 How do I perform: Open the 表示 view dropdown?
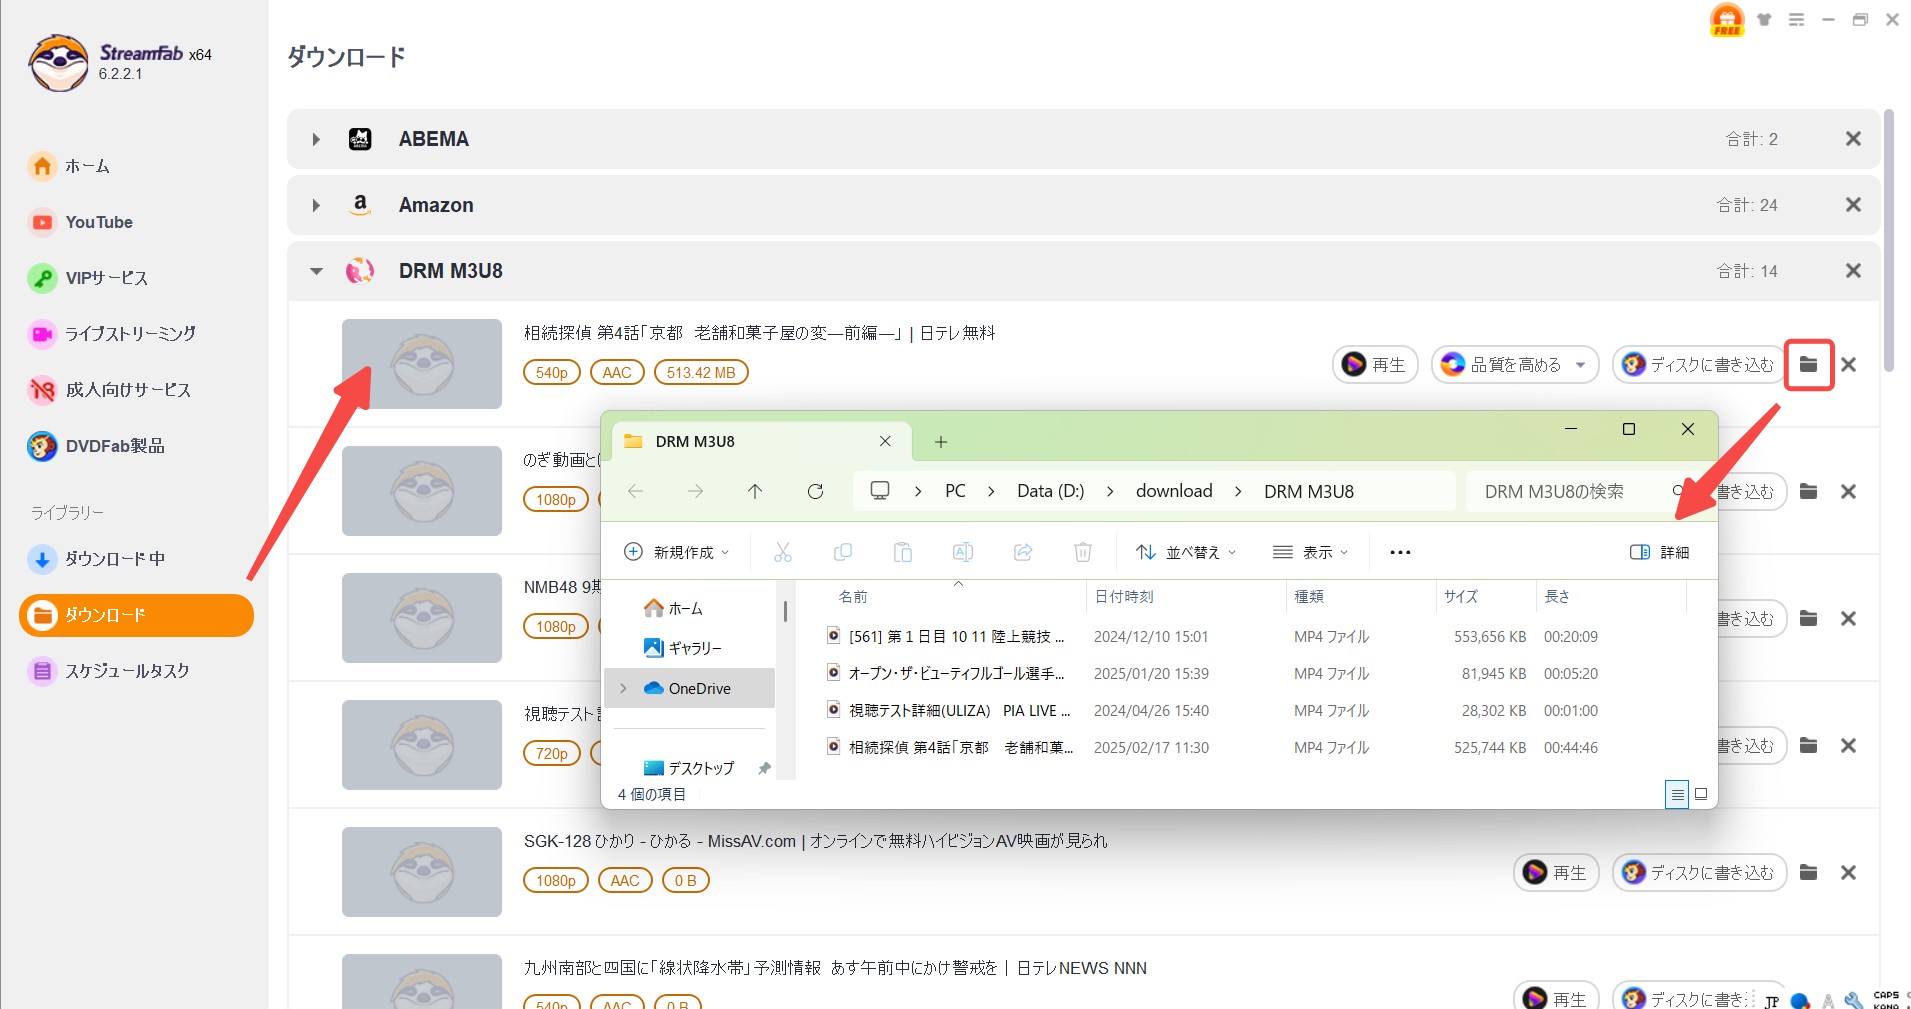tap(1311, 552)
